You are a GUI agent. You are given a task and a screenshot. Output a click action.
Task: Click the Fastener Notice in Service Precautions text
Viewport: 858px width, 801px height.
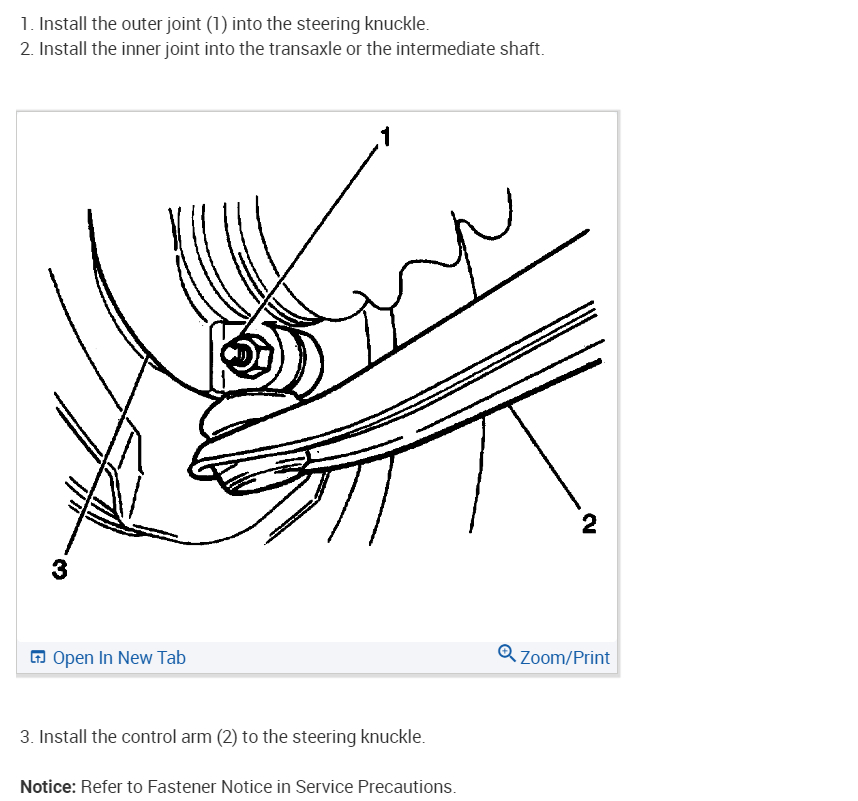(302, 787)
